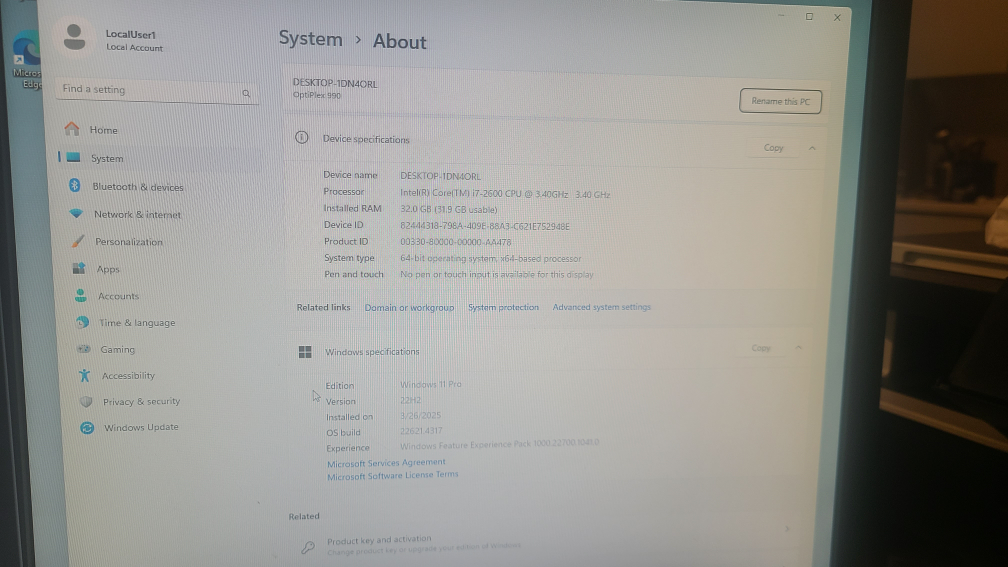This screenshot has width=1008, height=567.
Task: Close the Settings window
Action: click(x=837, y=17)
